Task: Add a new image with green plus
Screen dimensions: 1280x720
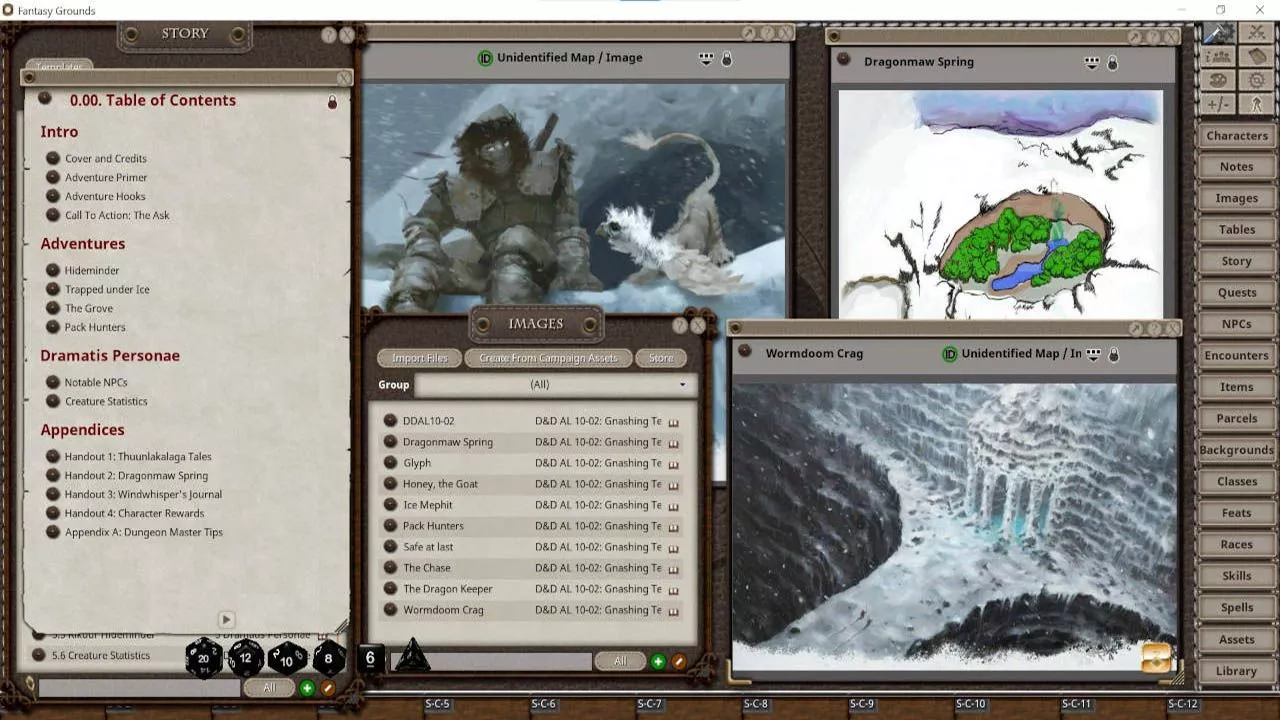Action: point(658,661)
